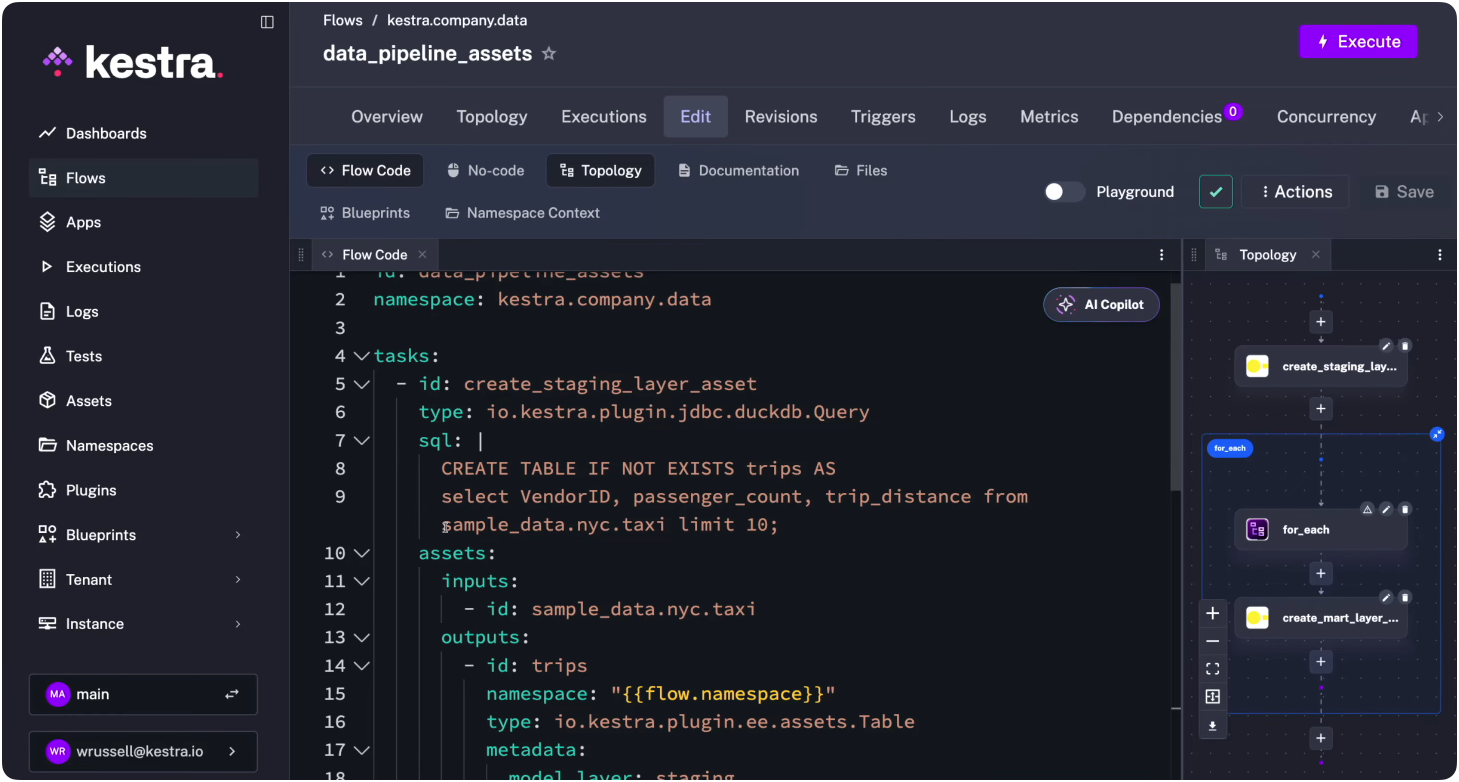The image size is (1459, 782).
Task: Collapse the tasks block on line 4
Action: point(360,355)
